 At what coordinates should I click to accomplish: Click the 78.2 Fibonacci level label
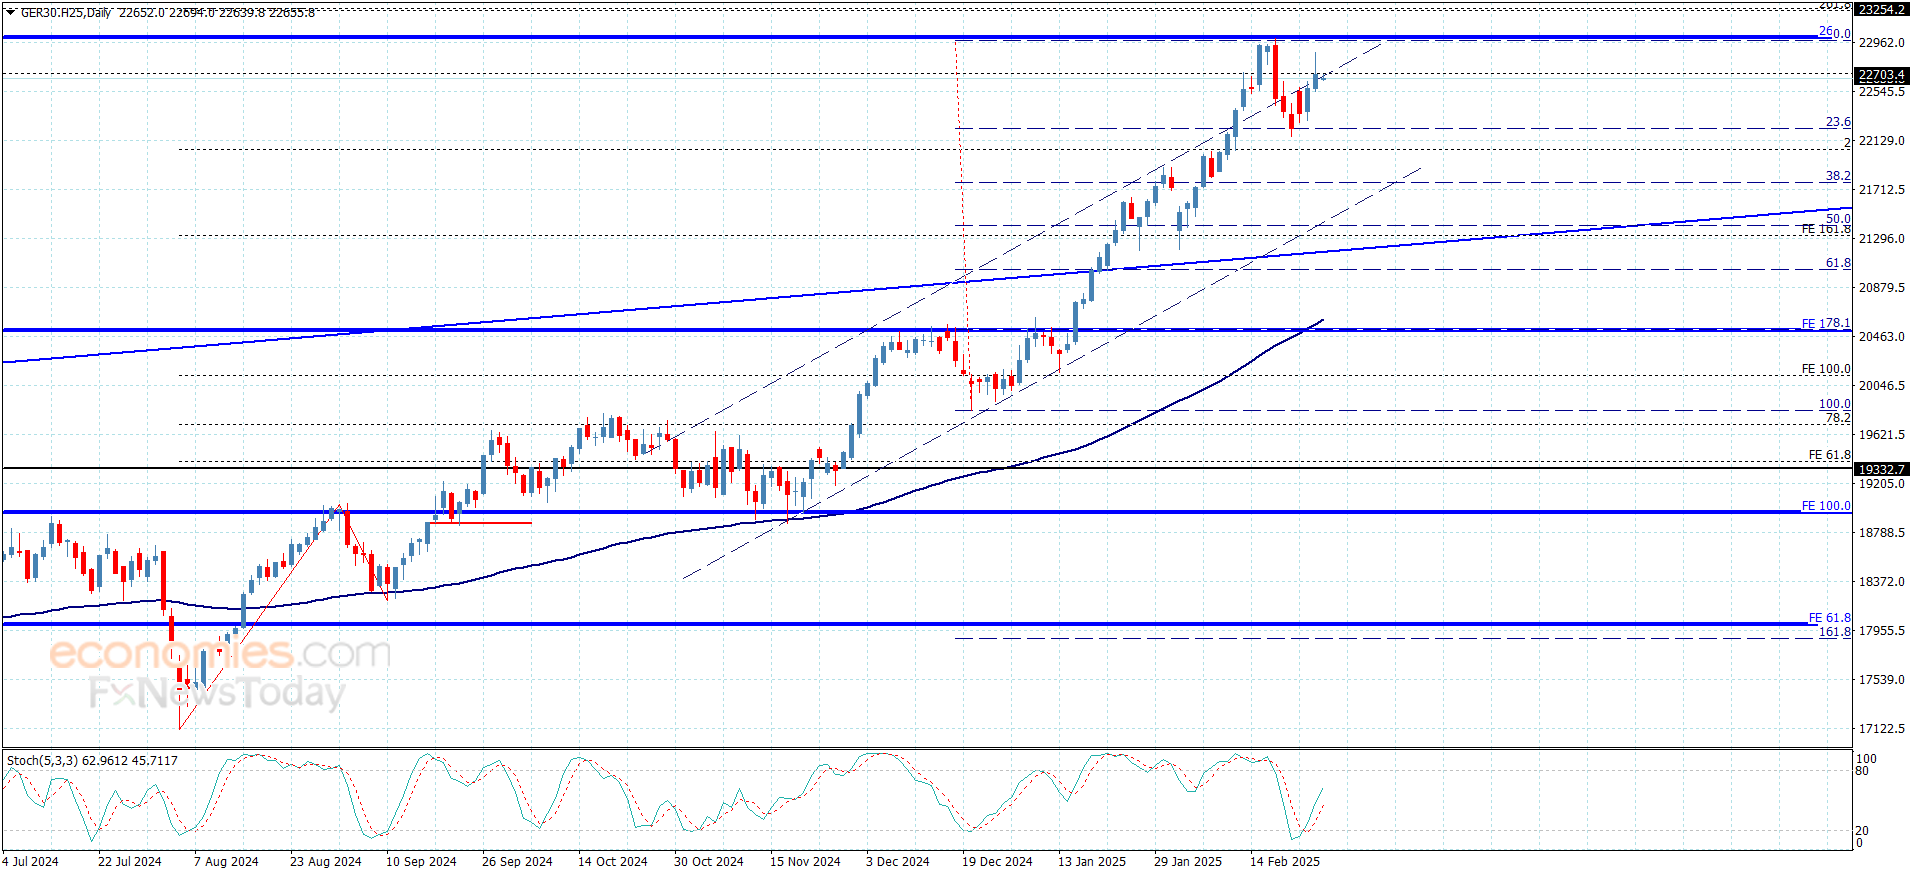tap(1838, 418)
